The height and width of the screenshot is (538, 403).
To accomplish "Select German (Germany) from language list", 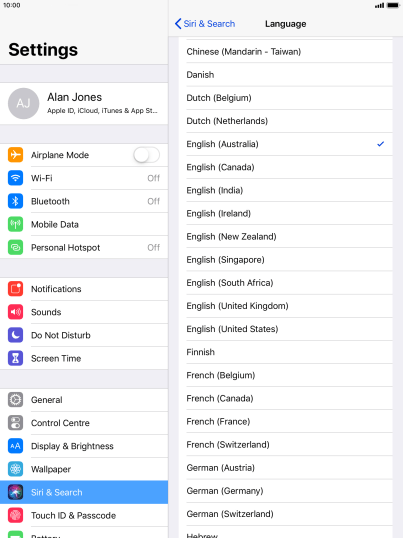I will point(285,491).
